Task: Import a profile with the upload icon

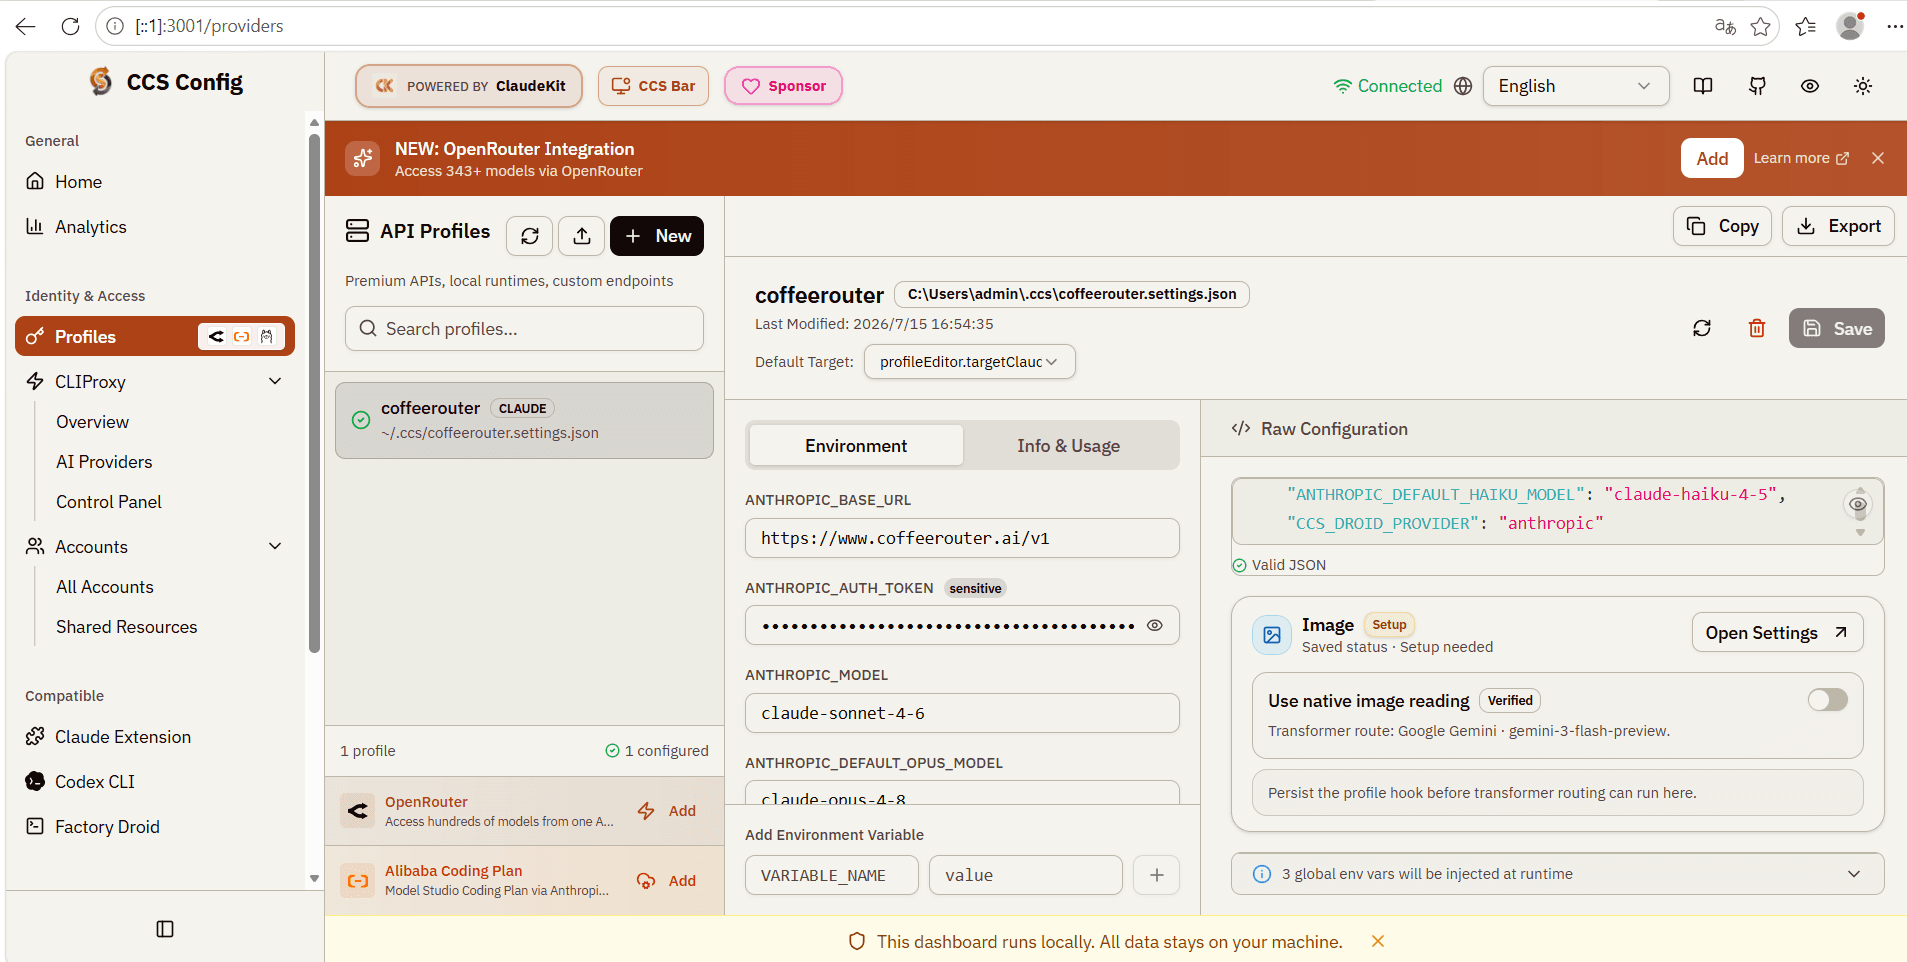Action: (582, 236)
